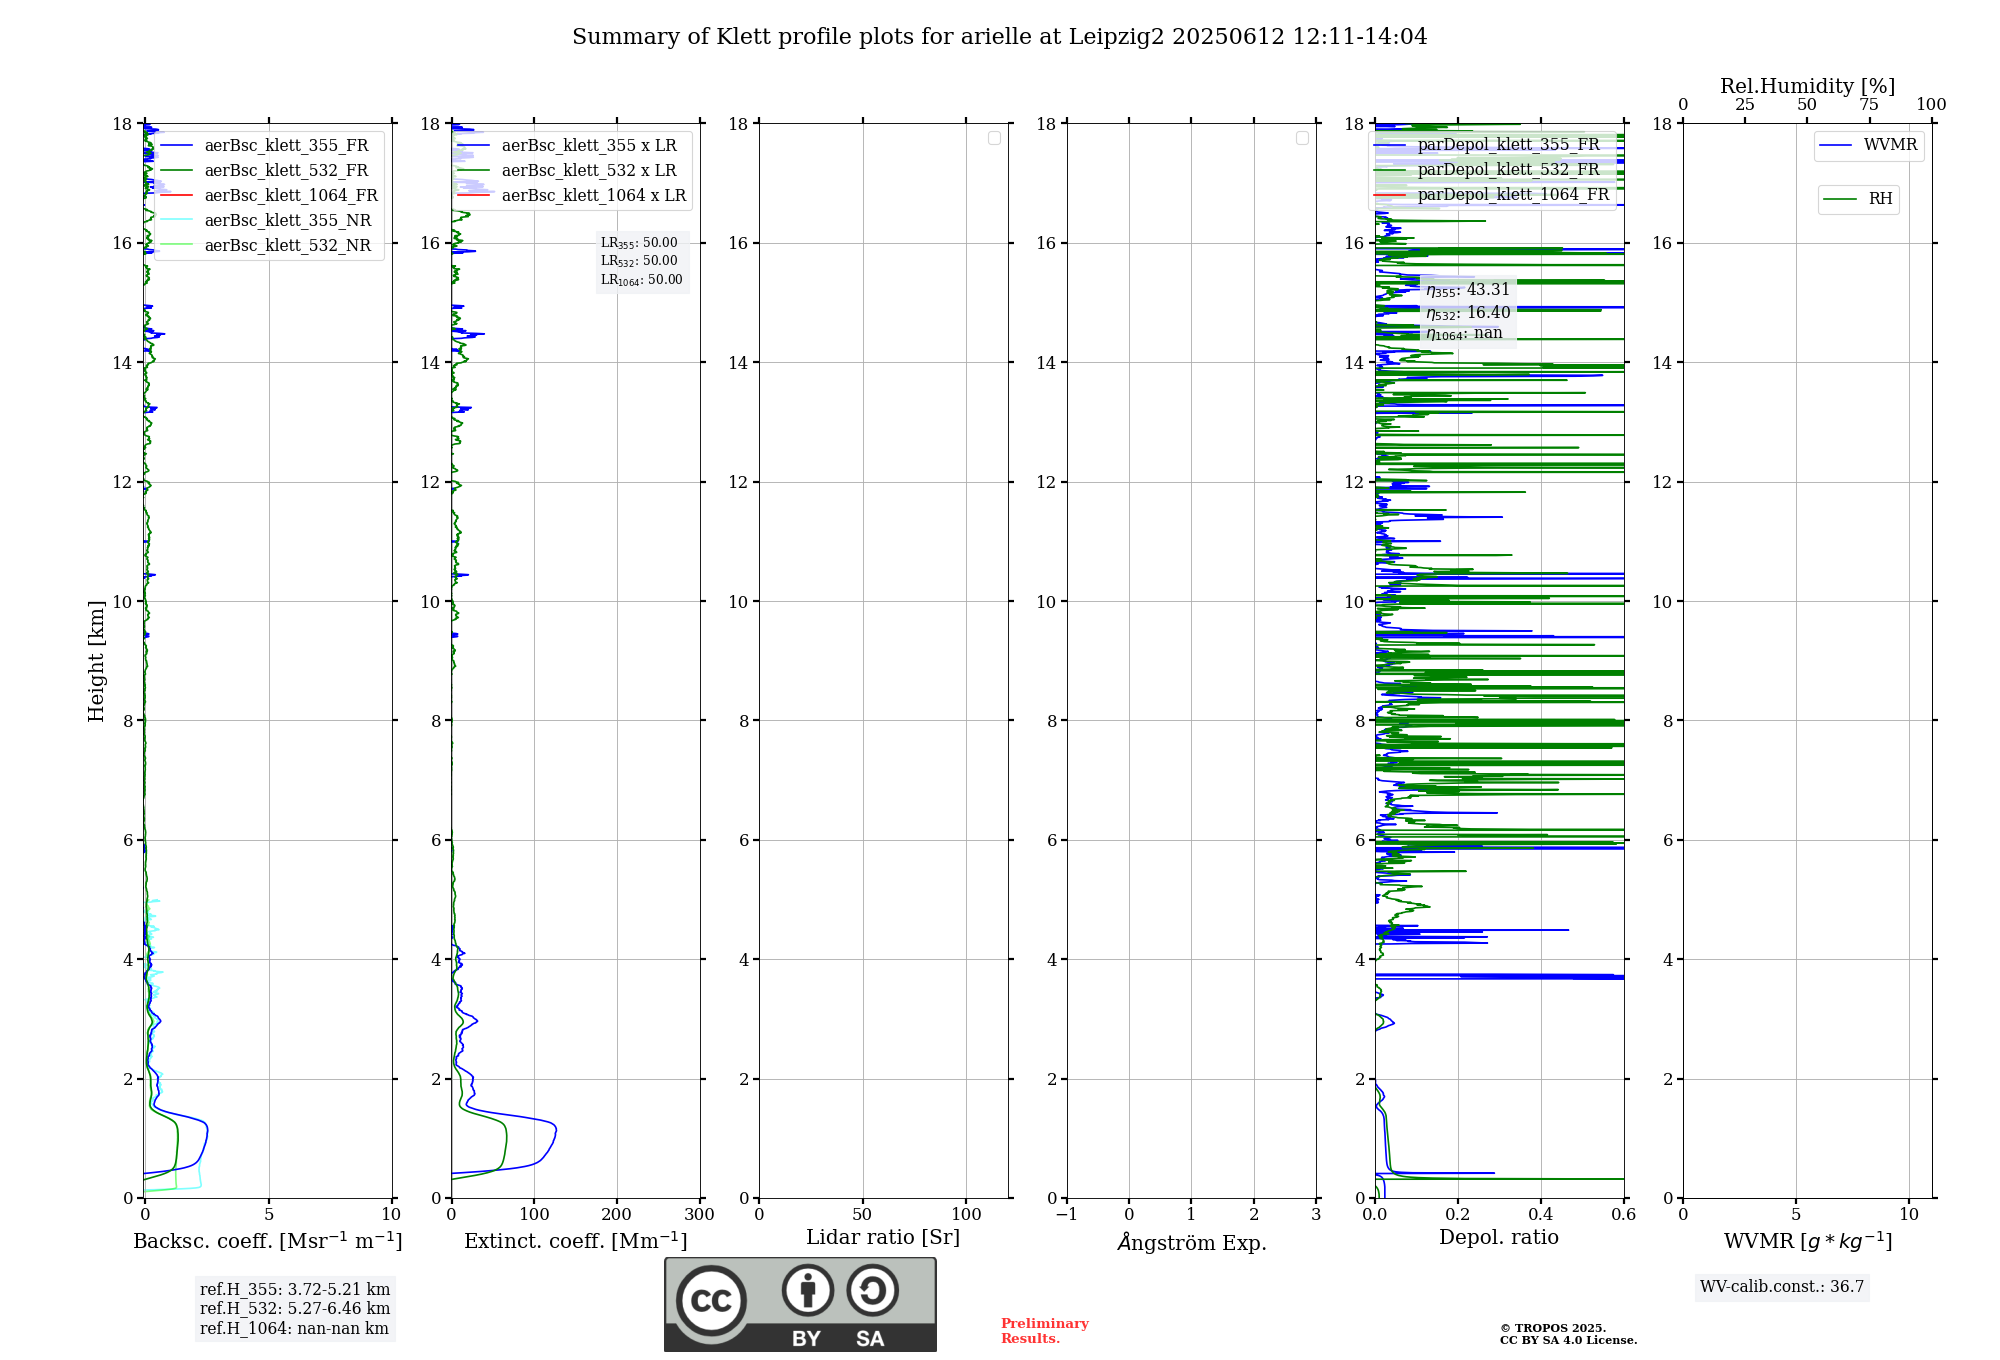This screenshot has width=2000, height=1360.
Task: Click the plot title mentioning Leipzig2
Action: 999,37
